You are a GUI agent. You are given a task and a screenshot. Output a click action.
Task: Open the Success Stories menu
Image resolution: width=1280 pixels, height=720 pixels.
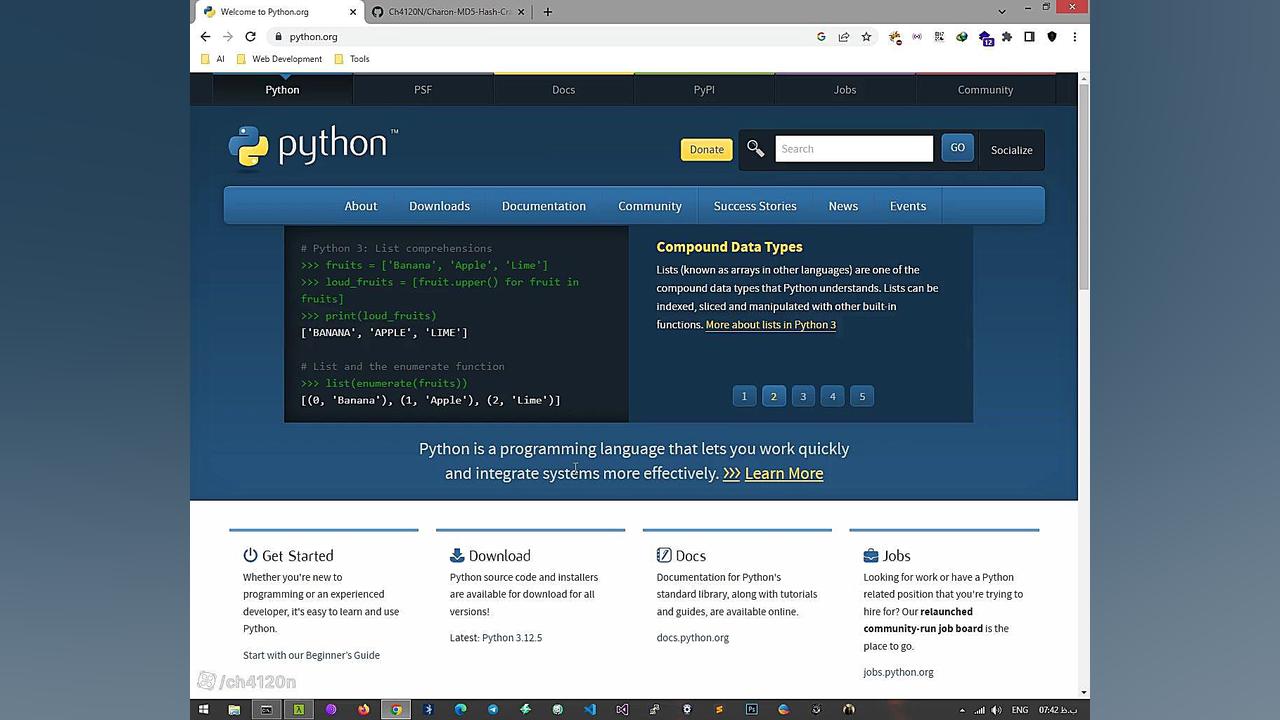755,206
